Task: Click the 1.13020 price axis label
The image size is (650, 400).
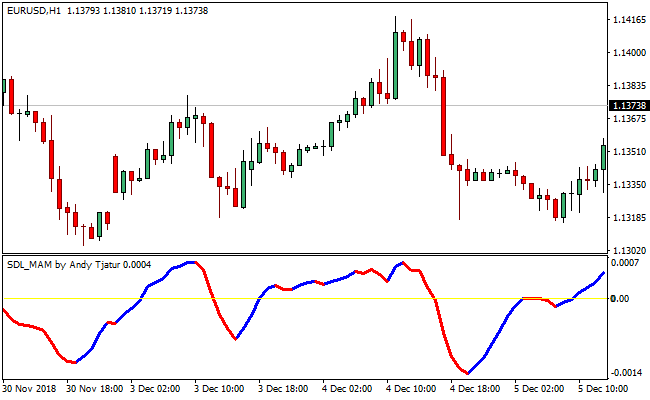Action: pyautogui.click(x=629, y=250)
